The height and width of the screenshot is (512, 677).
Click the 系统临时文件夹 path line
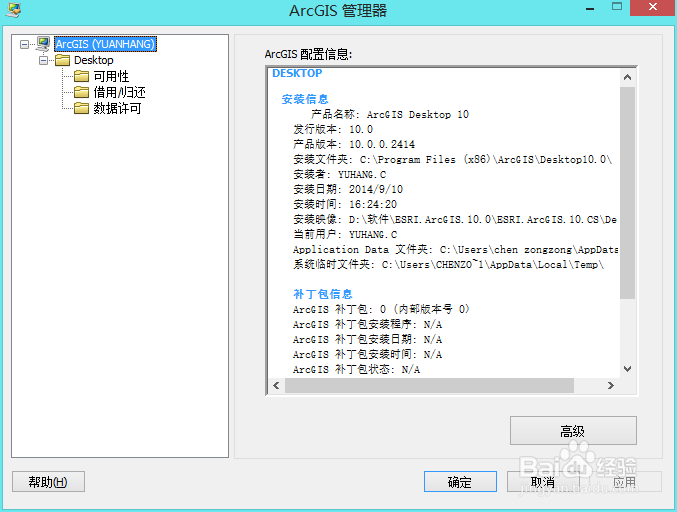449,264
